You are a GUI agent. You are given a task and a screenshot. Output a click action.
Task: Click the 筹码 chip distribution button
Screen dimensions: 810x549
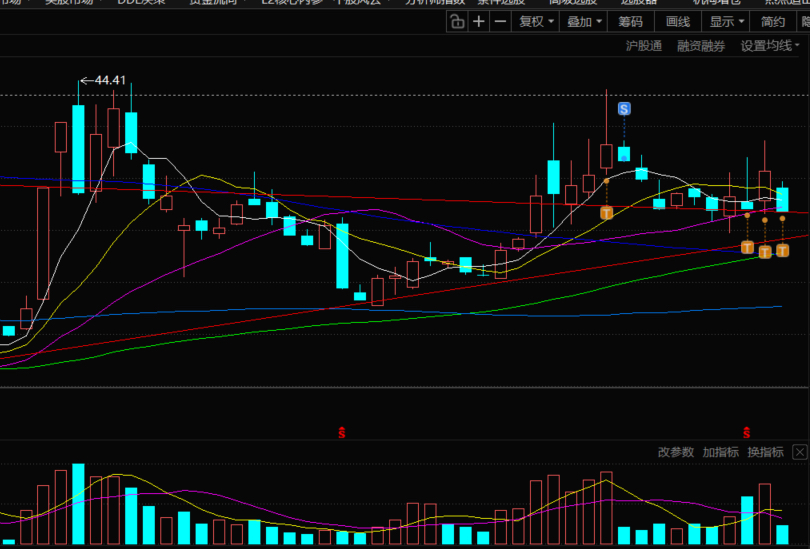click(x=630, y=22)
